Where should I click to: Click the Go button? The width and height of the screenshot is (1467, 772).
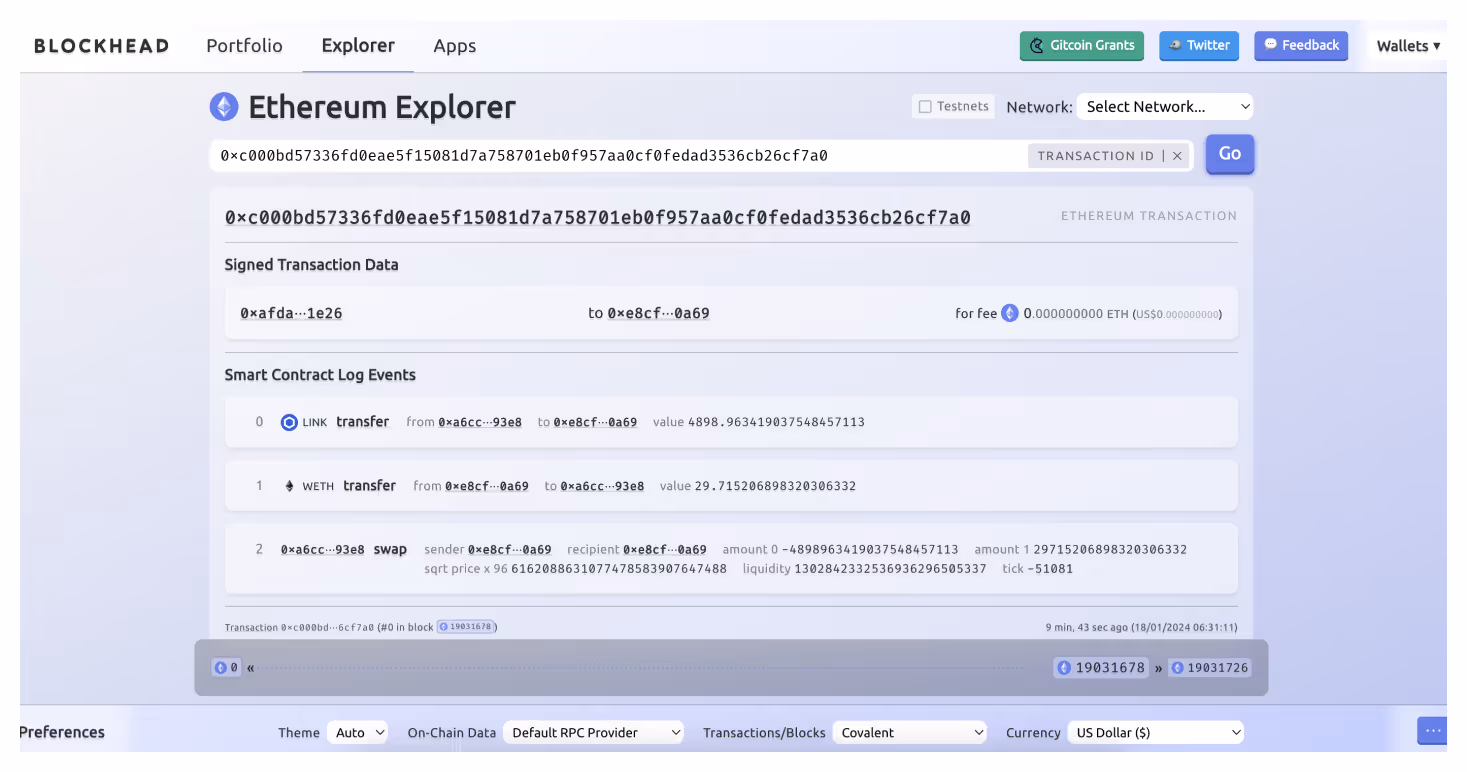pyautogui.click(x=1230, y=154)
